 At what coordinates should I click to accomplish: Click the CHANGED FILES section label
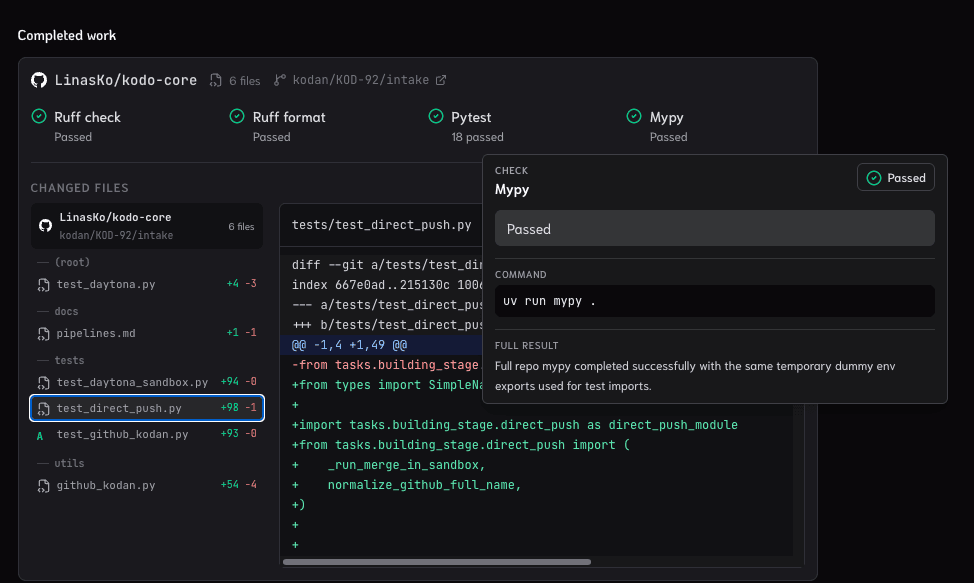click(80, 188)
